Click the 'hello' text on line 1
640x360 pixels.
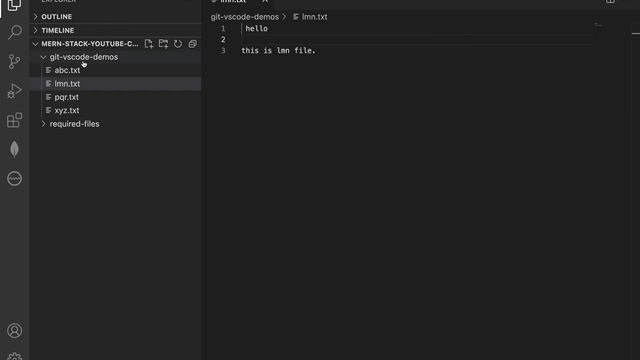point(256,29)
